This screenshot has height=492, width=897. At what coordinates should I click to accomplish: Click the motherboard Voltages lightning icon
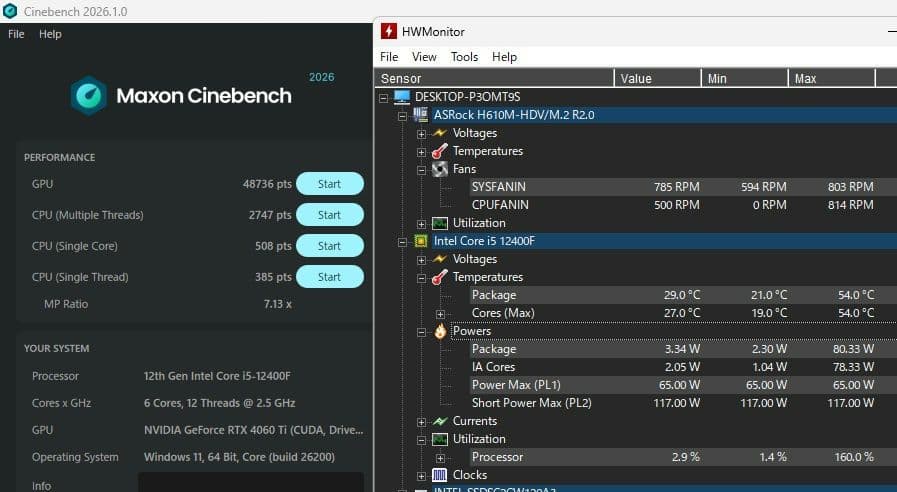(x=439, y=133)
